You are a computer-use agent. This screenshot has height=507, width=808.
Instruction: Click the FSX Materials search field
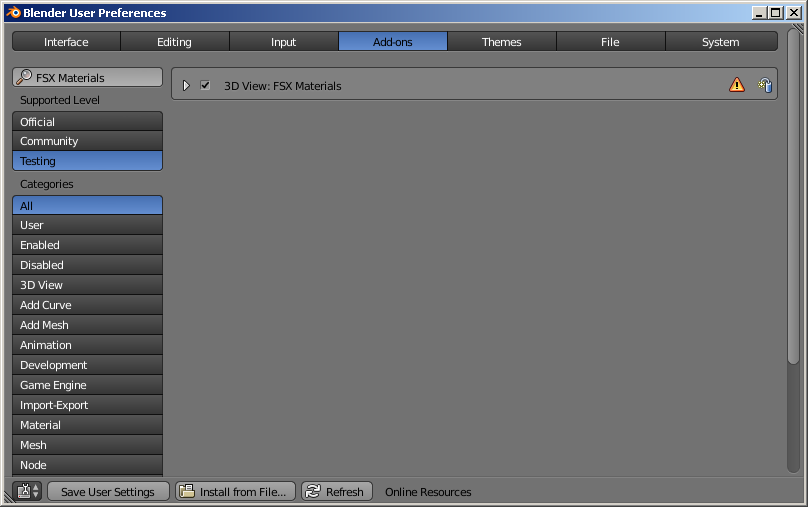coord(87,77)
